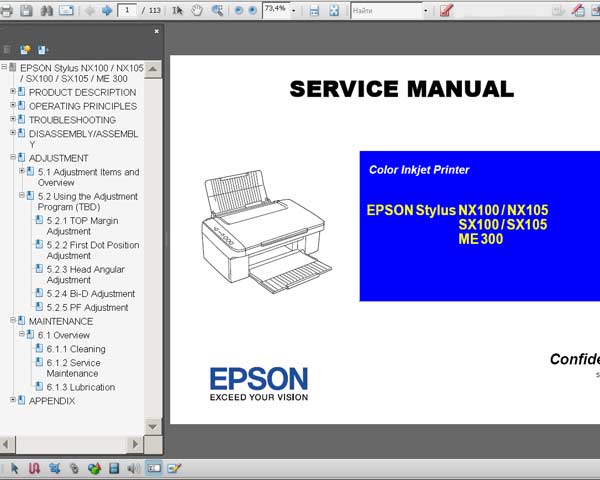The width and height of the screenshot is (600, 480).
Task: Click the Print icon in the toolbar
Action: [7, 11]
